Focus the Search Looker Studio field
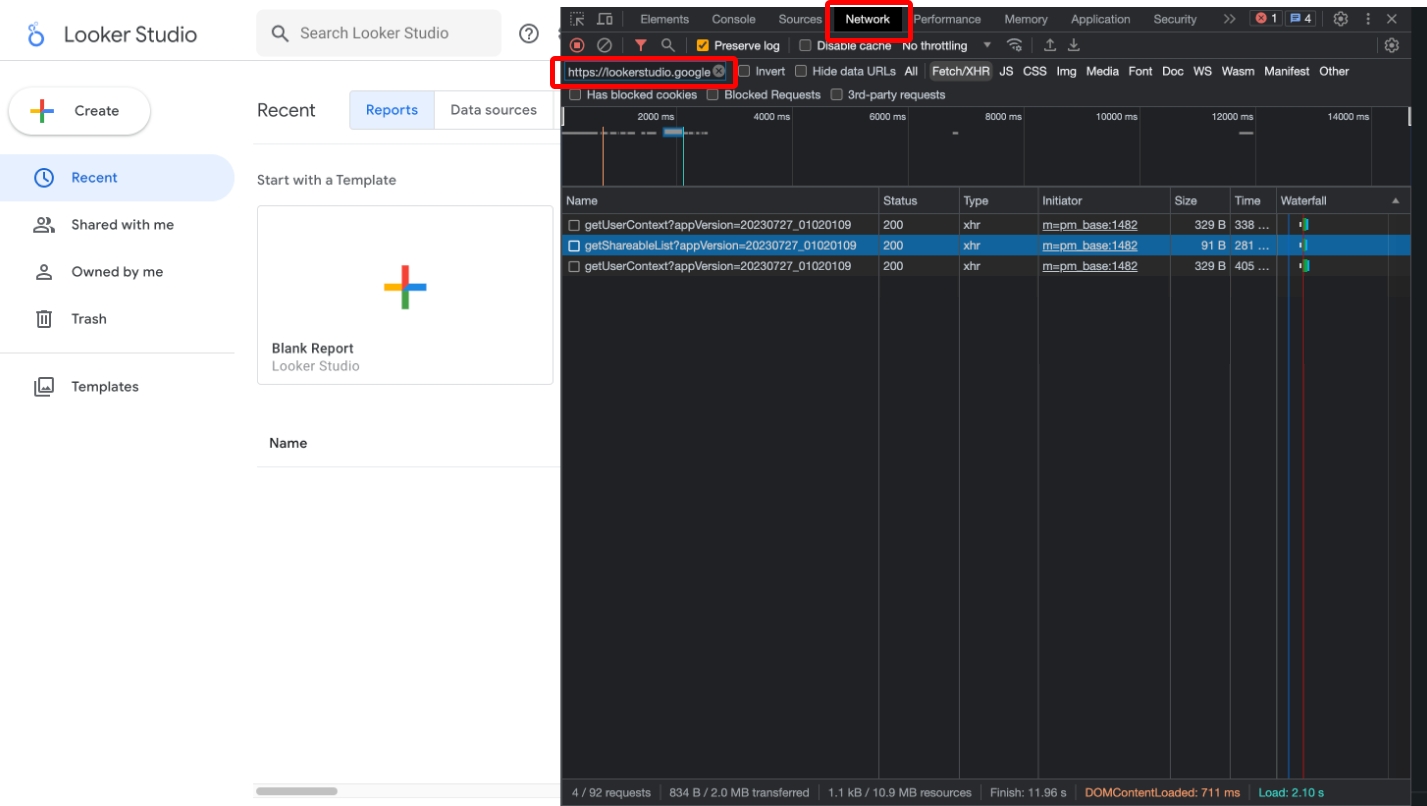 point(379,33)
